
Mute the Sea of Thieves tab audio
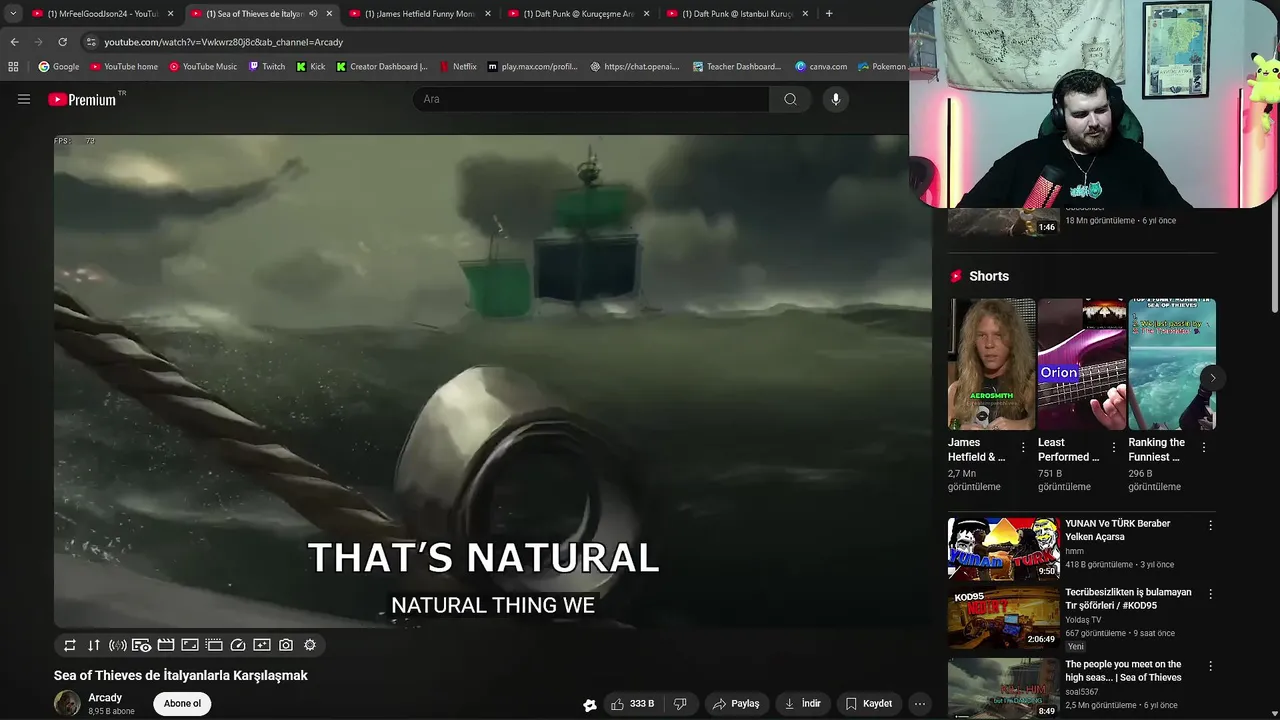click(x=313, y=14)
